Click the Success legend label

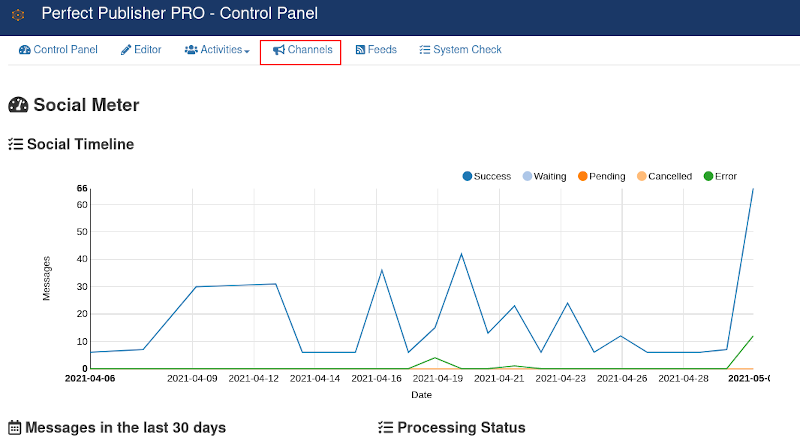(492, 177)
